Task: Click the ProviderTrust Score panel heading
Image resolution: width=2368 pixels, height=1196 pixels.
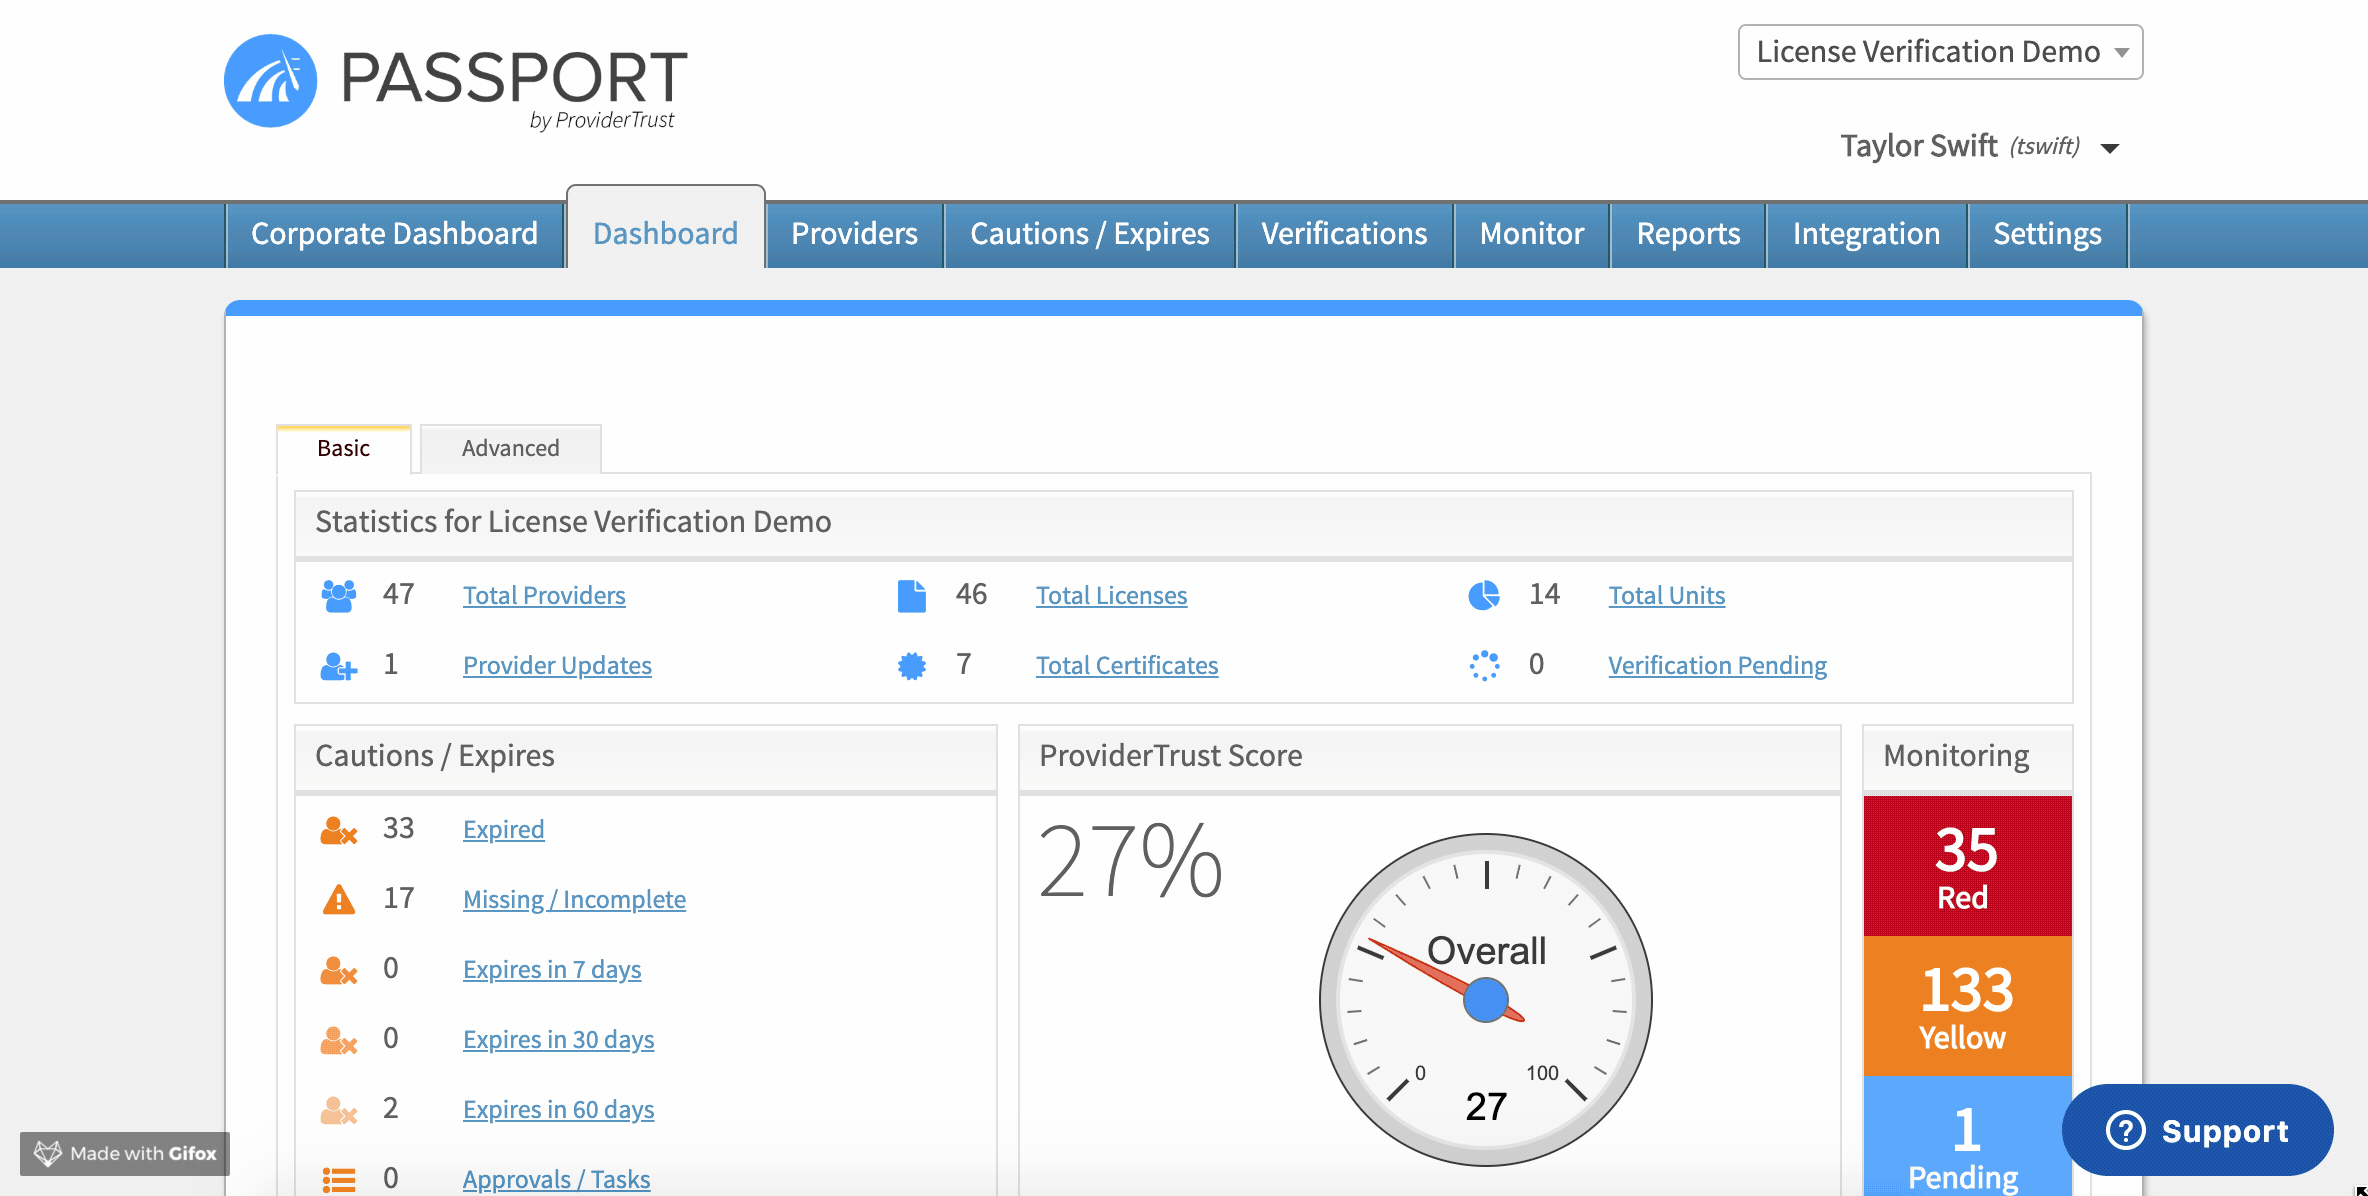Action: click(x=1170, y=756)
